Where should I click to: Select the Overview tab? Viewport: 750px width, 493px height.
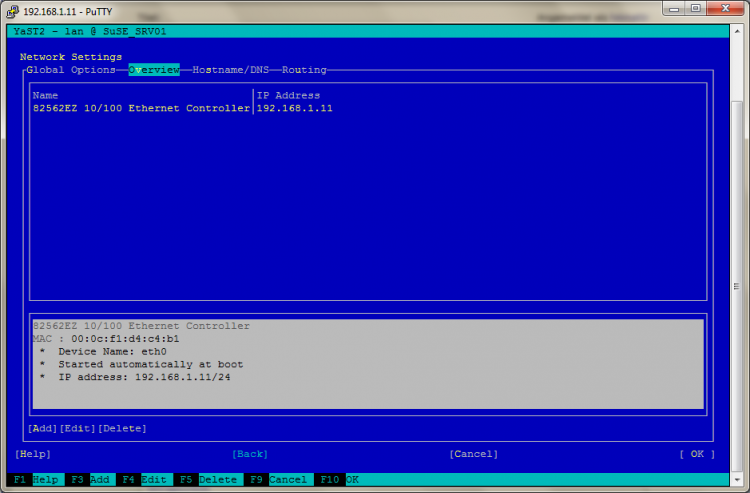(x=154, y=70)
